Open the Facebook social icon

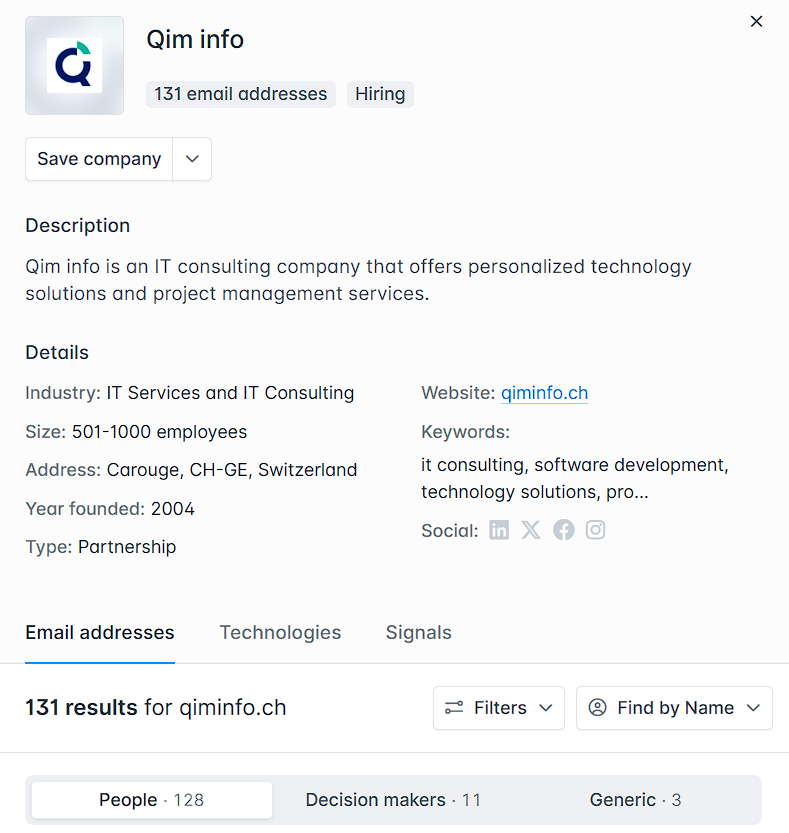click(564, 530)
